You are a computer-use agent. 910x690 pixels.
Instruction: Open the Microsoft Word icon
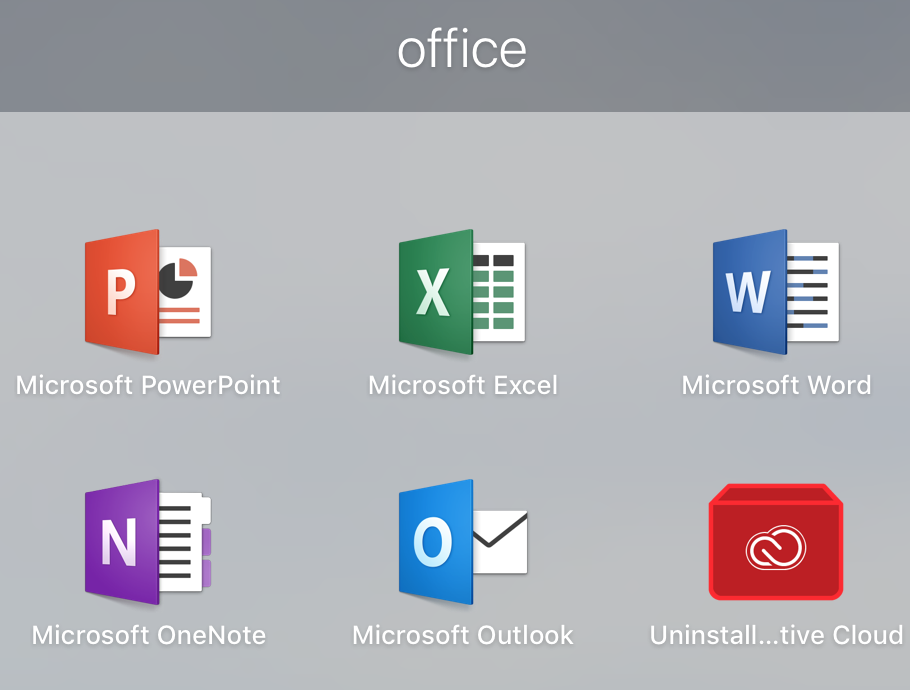(776, 292)
